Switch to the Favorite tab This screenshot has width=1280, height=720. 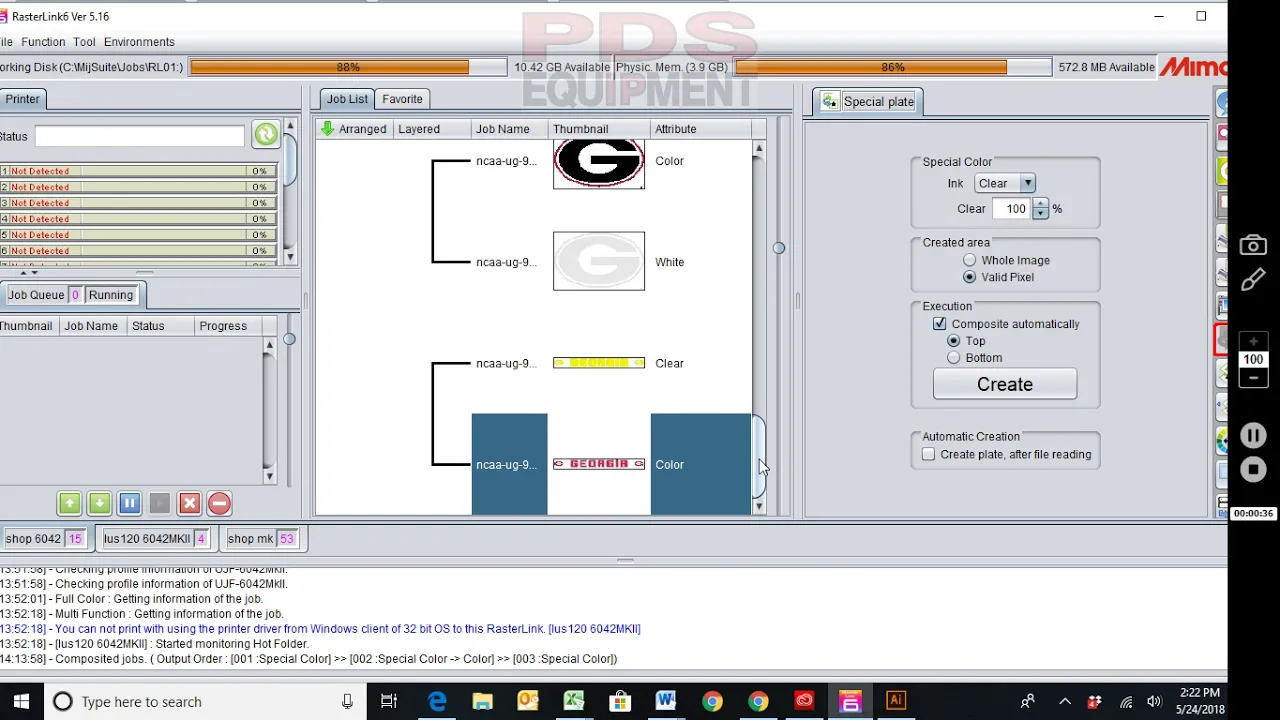point(402,99)
